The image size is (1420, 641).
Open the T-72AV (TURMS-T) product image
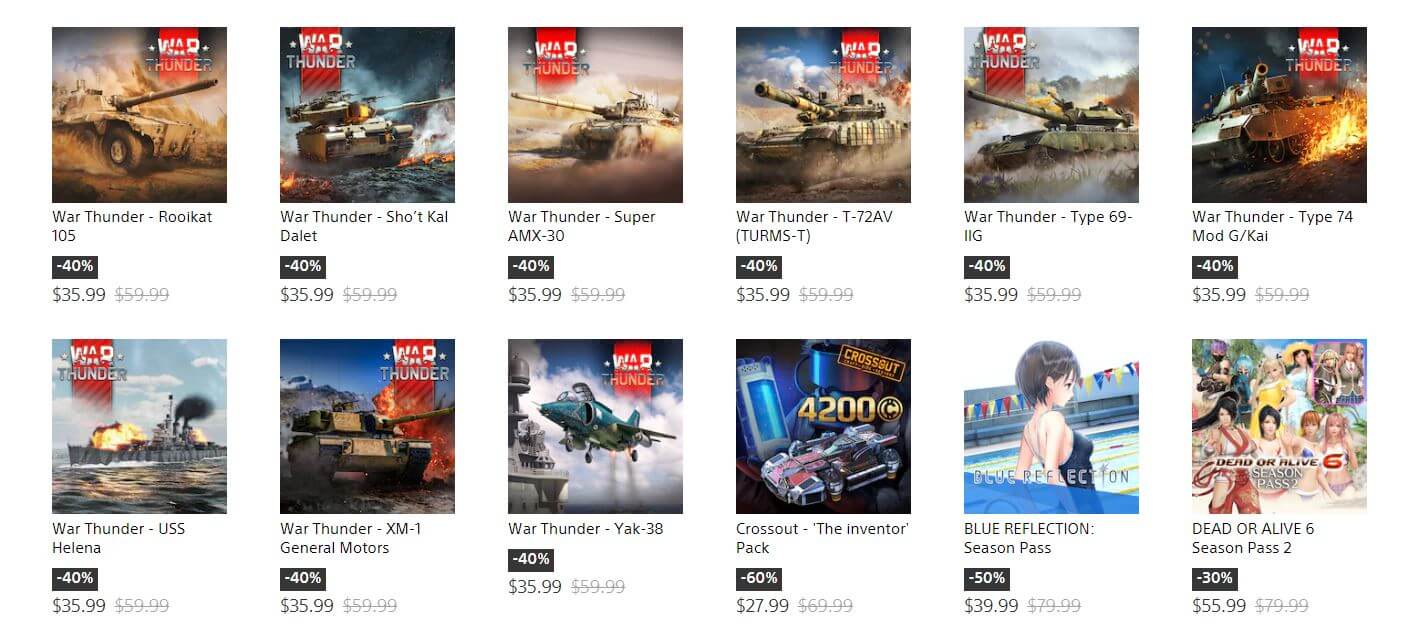pyautogui.click(x=823, y=115)
